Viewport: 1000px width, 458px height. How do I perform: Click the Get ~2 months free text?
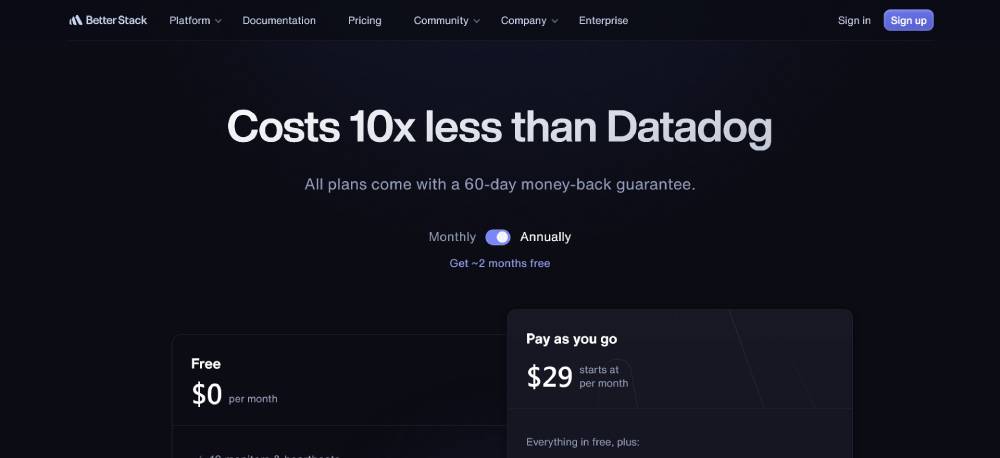click(499, 263)
